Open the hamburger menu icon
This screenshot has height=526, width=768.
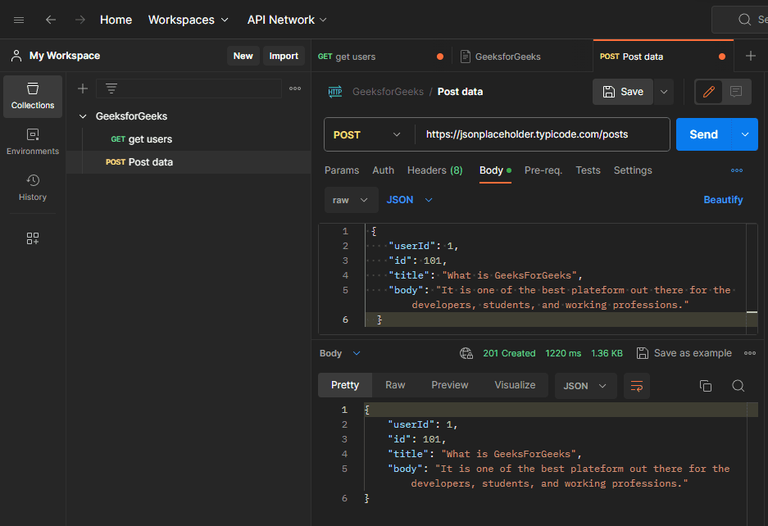pyautogui.click(x=18, y=20)
